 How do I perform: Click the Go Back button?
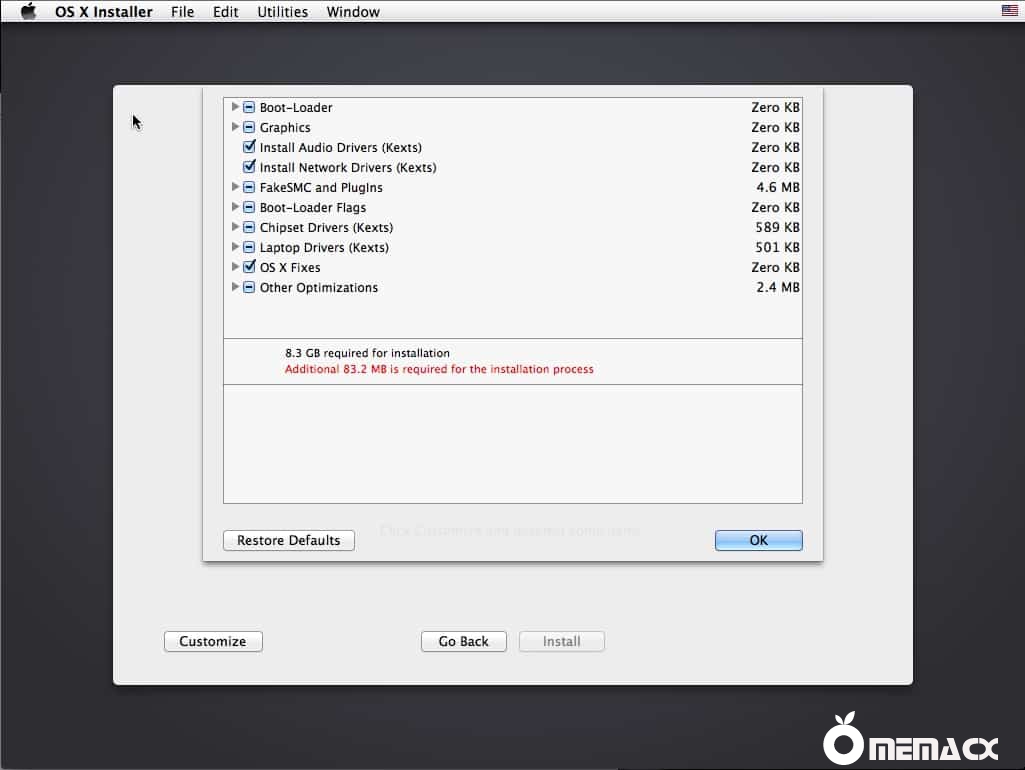[463, 641]
